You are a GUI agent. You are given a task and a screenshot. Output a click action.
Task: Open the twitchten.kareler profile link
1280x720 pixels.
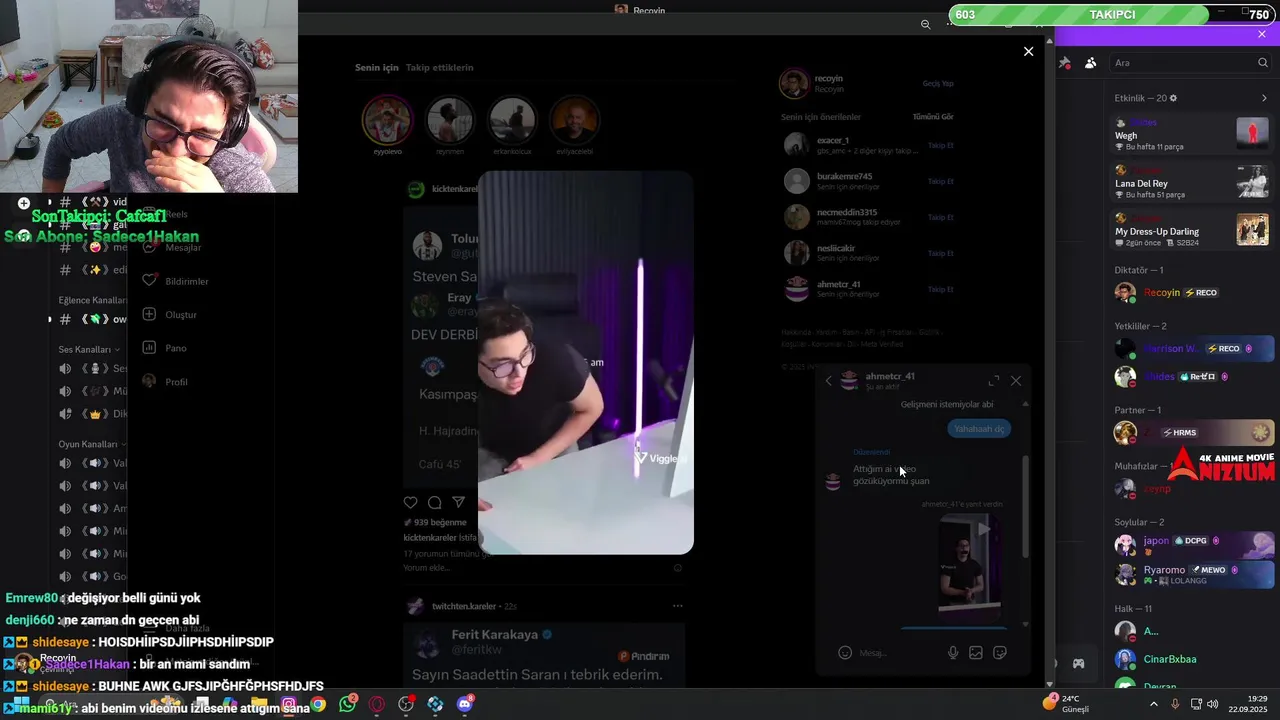(464, 606)
